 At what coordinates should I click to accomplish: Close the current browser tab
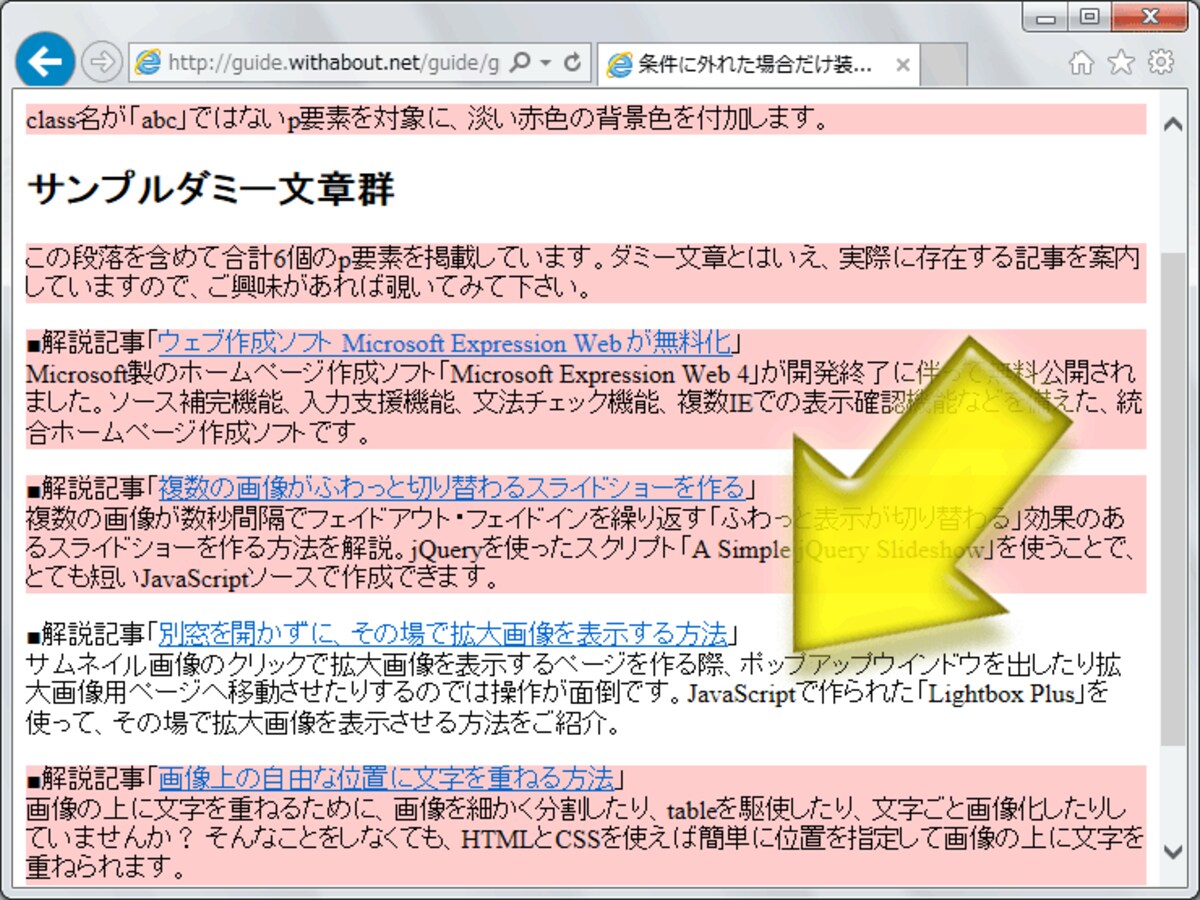[902, 65]
